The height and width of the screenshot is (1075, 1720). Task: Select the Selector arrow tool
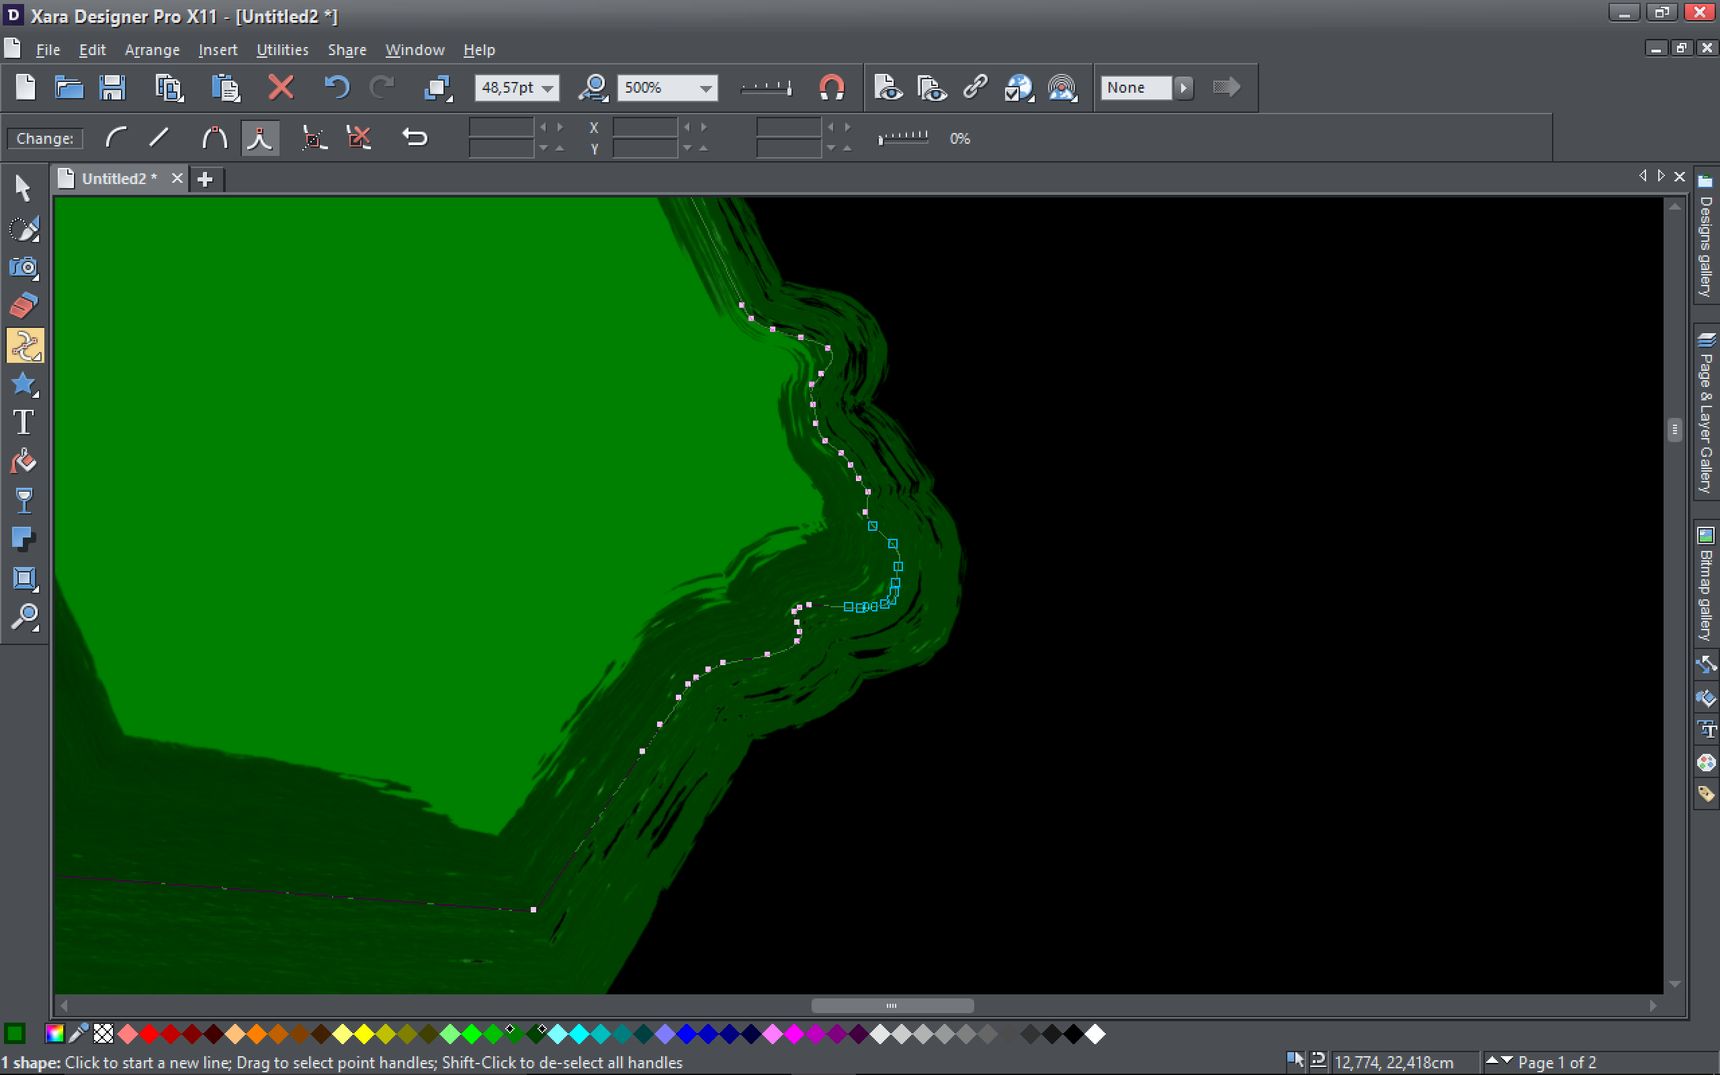coord(23,188)
